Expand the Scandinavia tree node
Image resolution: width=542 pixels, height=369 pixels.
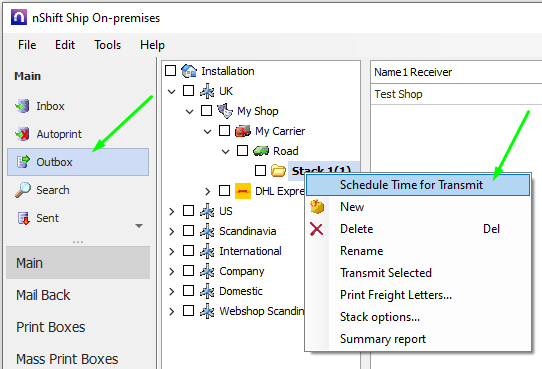[171, 231]
